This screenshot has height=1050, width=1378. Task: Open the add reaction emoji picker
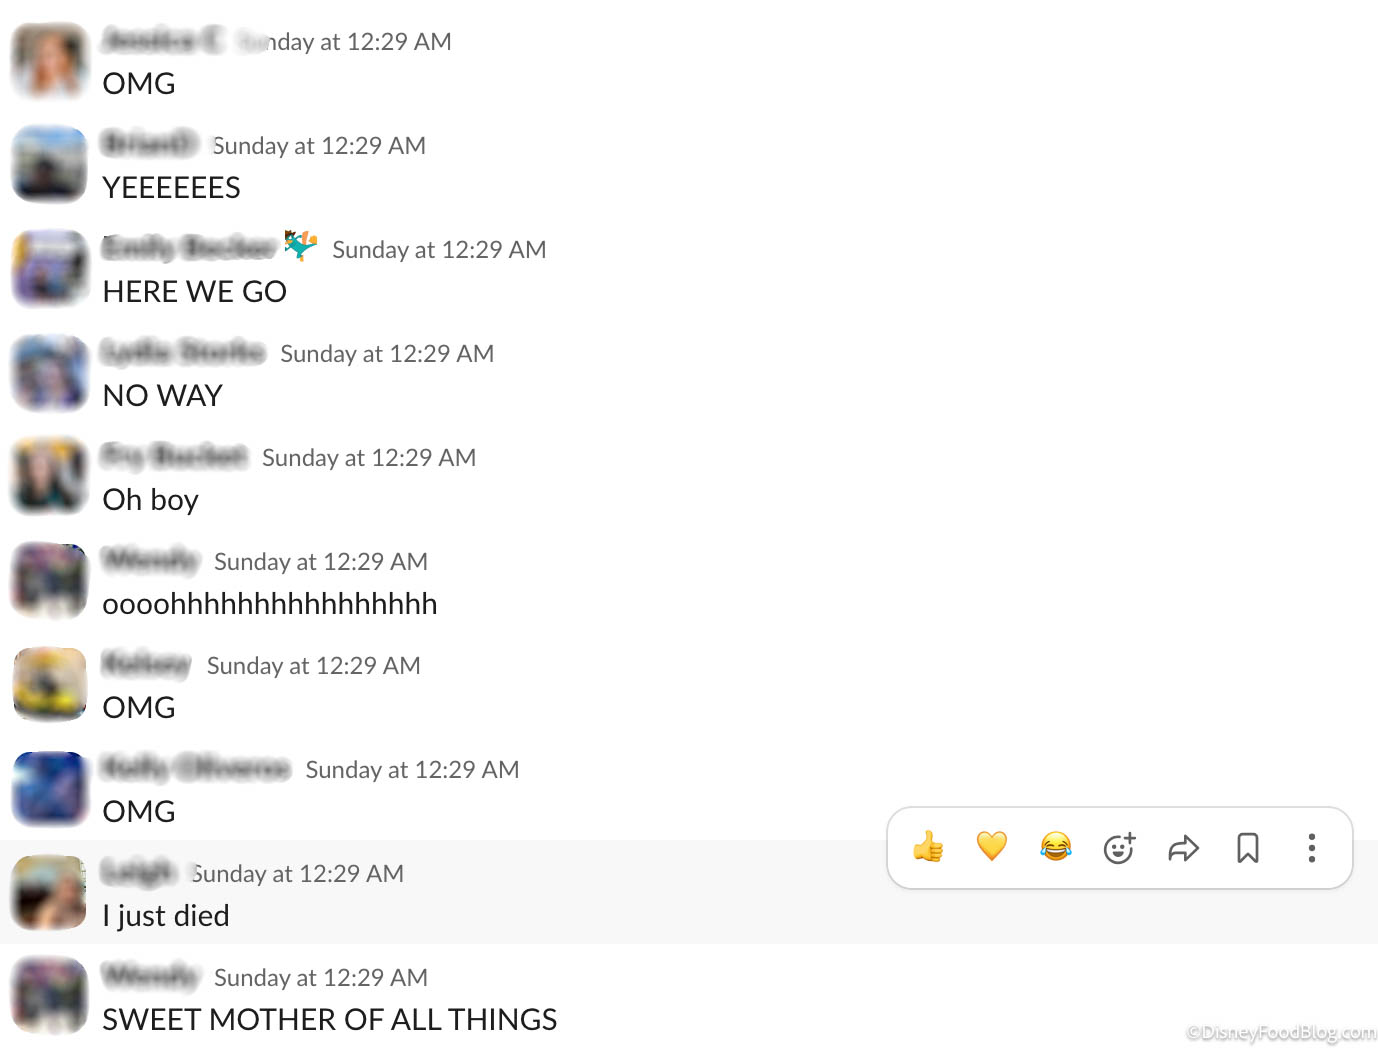tap(1119, 848)
